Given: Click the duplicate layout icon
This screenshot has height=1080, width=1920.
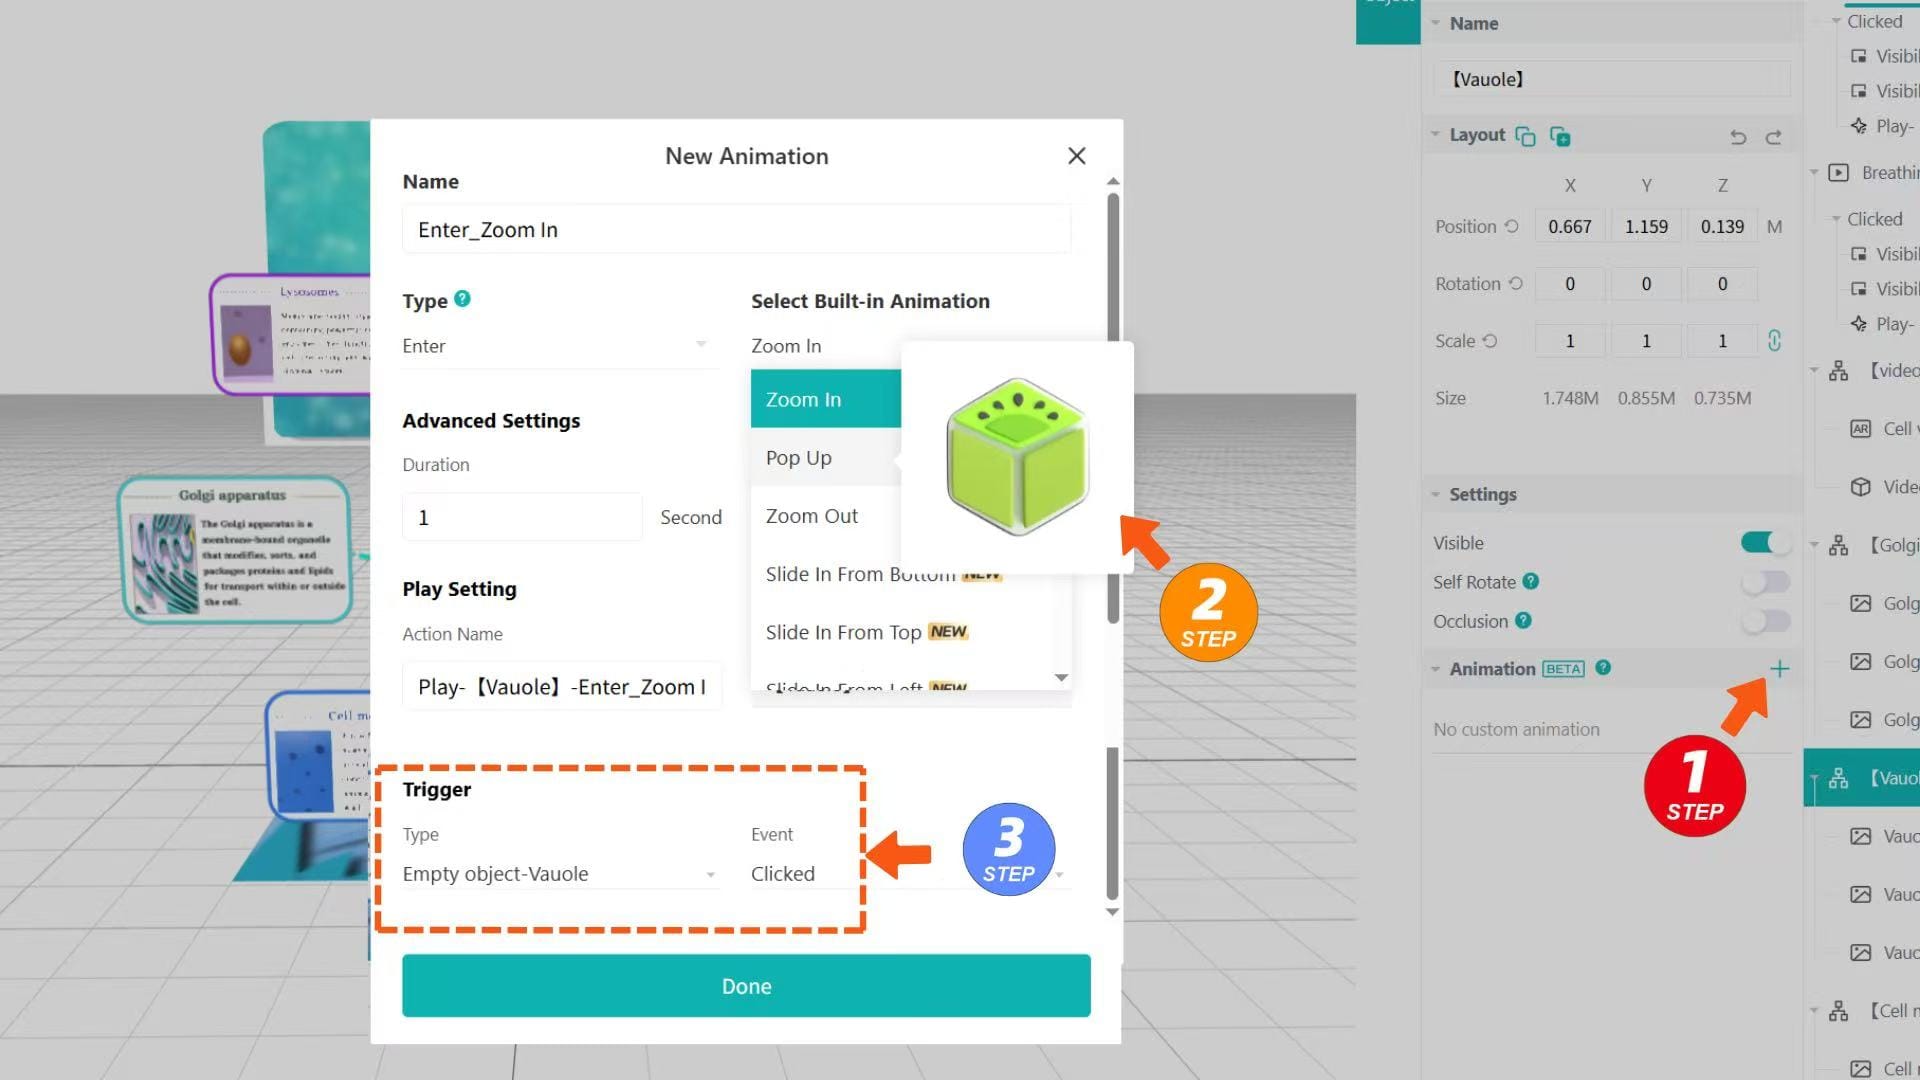Looking at the screenshot, I should click(x=1525, y=135).
